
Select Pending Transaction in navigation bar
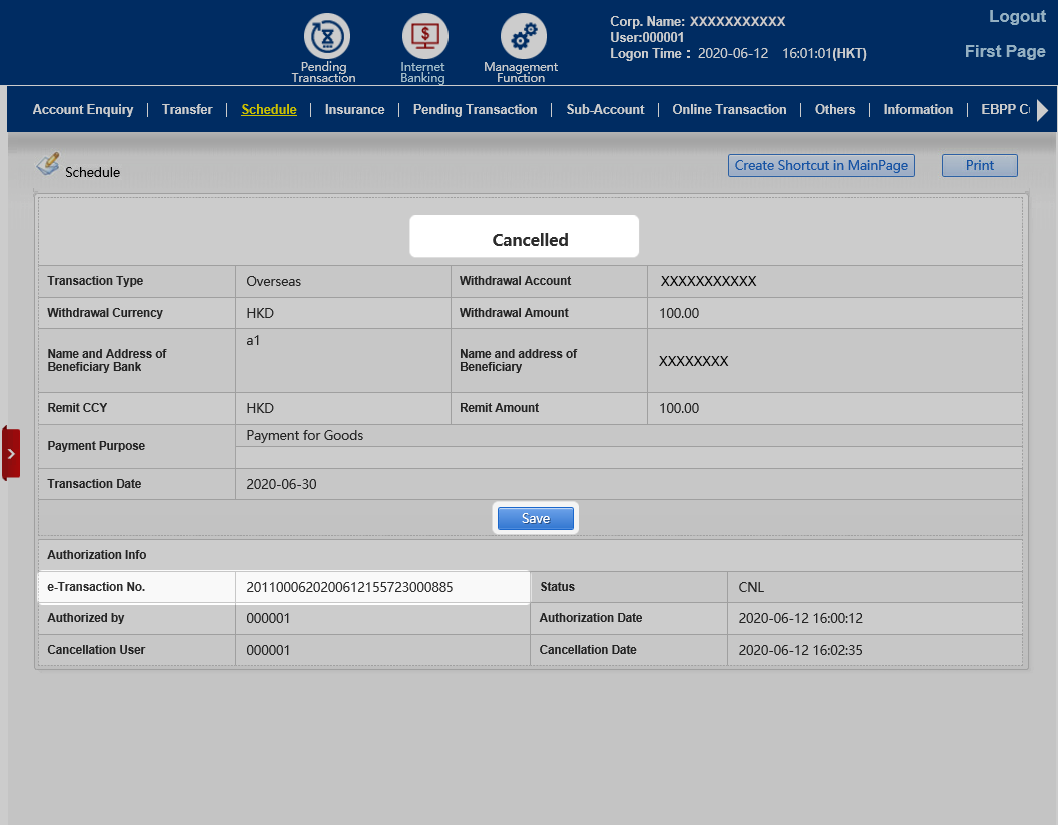pyautogui.click(x=475, y=110)
